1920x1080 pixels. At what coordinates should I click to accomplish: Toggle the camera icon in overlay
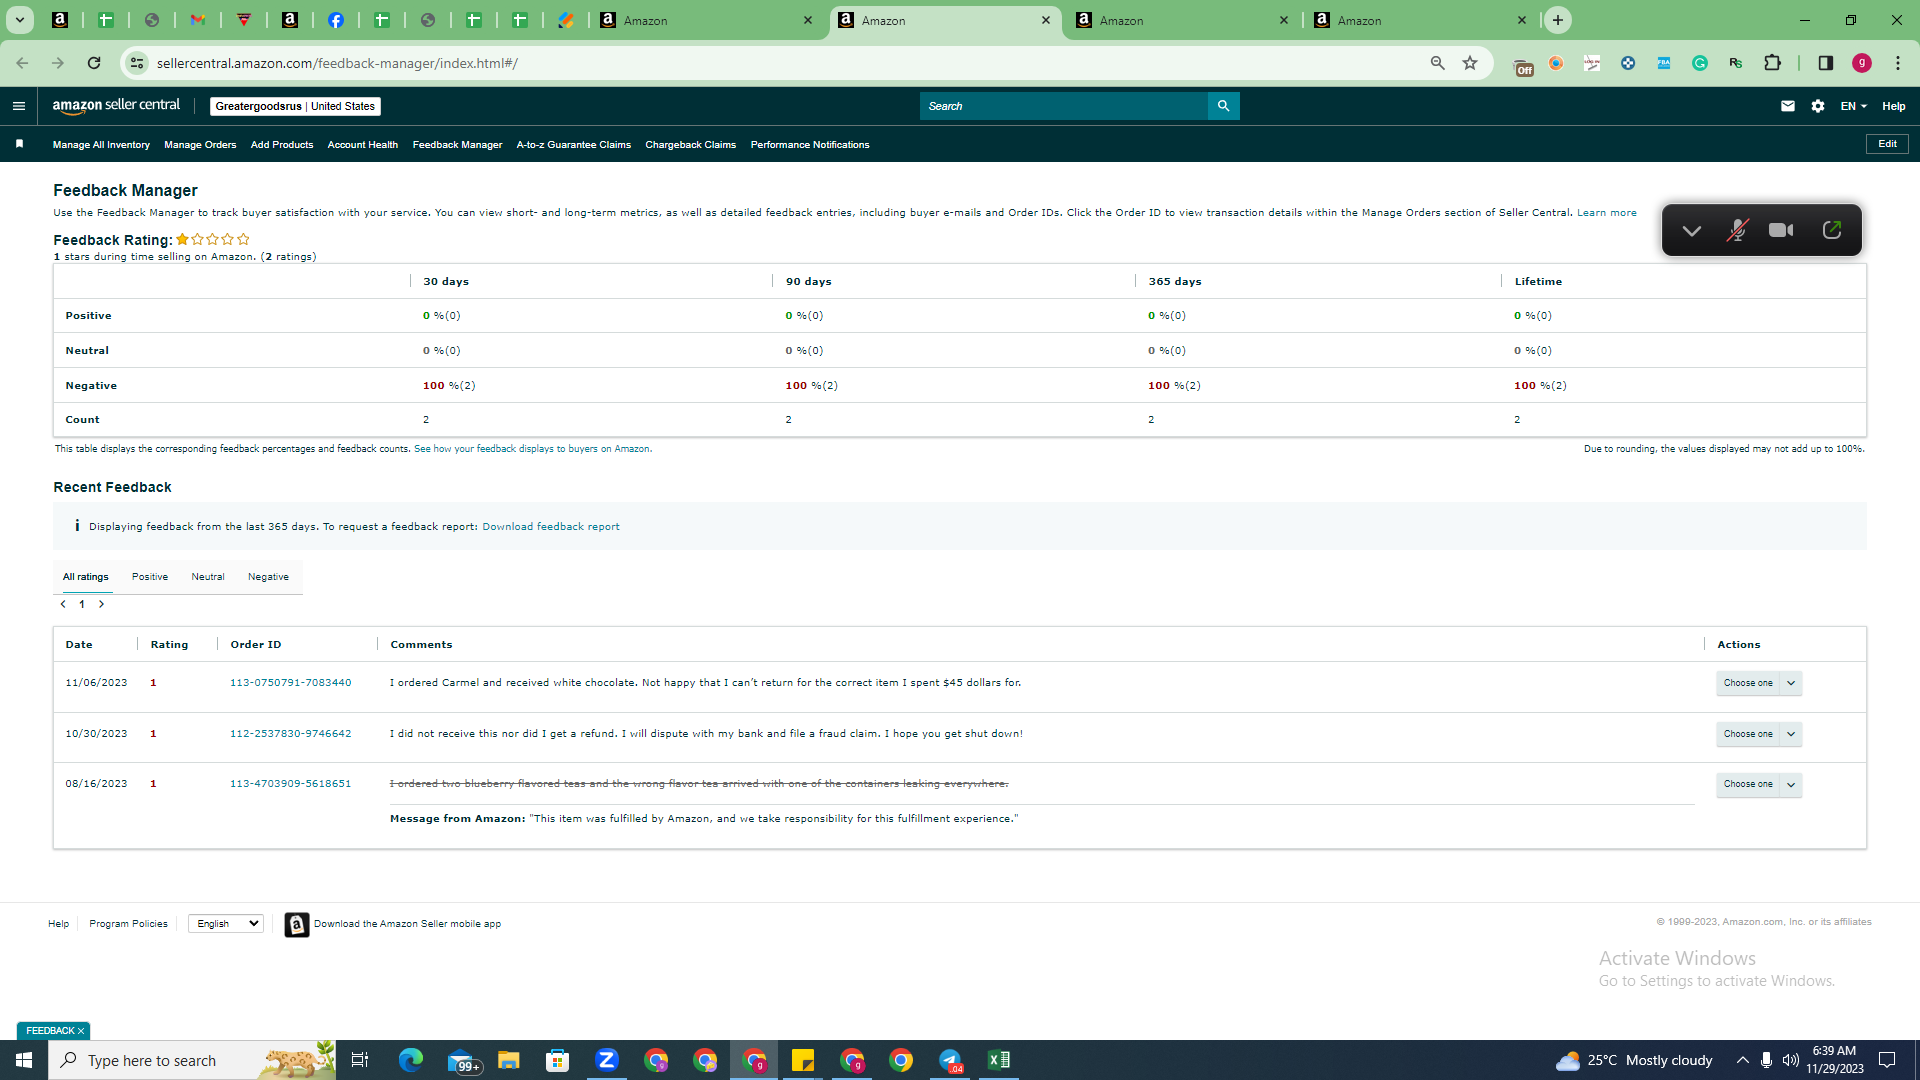click(x=1781, y=230)
